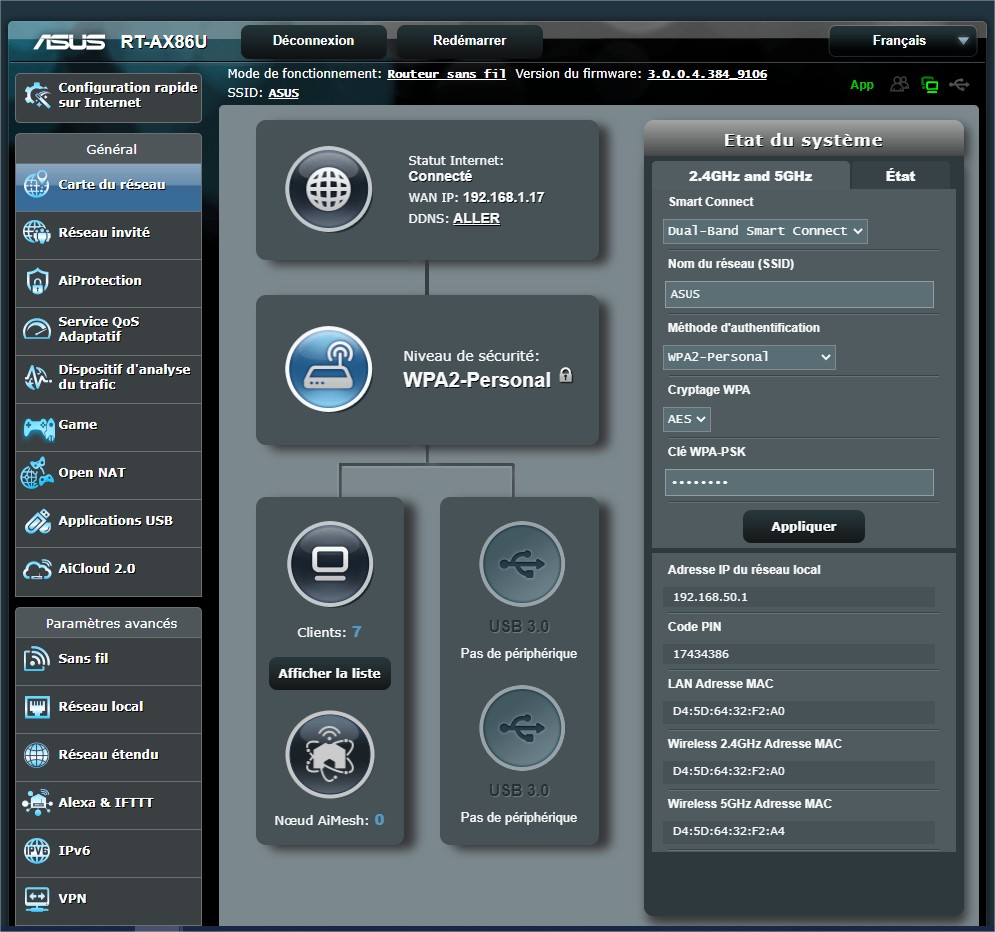Open the AES Cryptage WPA dropdown
Image resolution: width=995 pixels, height=932 pixels.
pyautogui.click(x=687, y=419)
